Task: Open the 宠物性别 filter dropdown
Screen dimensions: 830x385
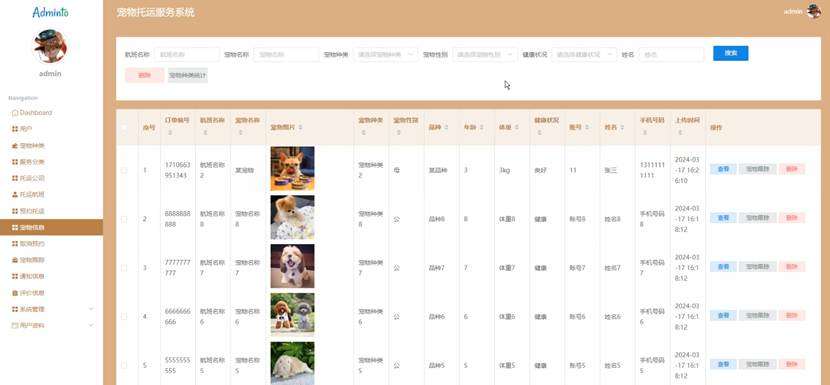Action: [x=485, y=54]
